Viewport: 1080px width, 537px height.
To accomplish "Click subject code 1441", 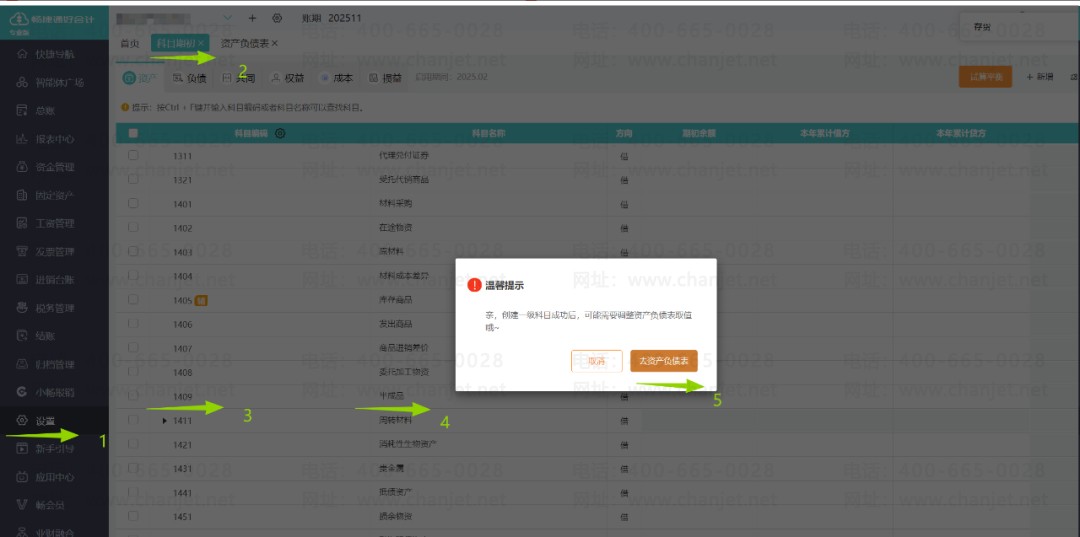I will [x=183, y=493].
